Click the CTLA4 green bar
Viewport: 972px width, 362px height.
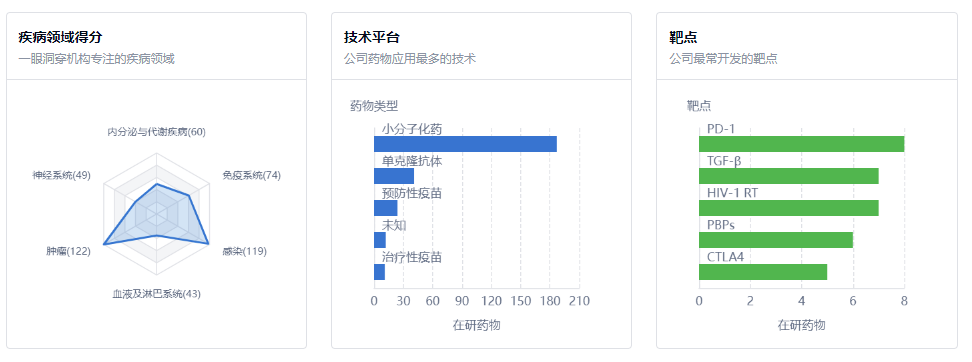(763, 272)
